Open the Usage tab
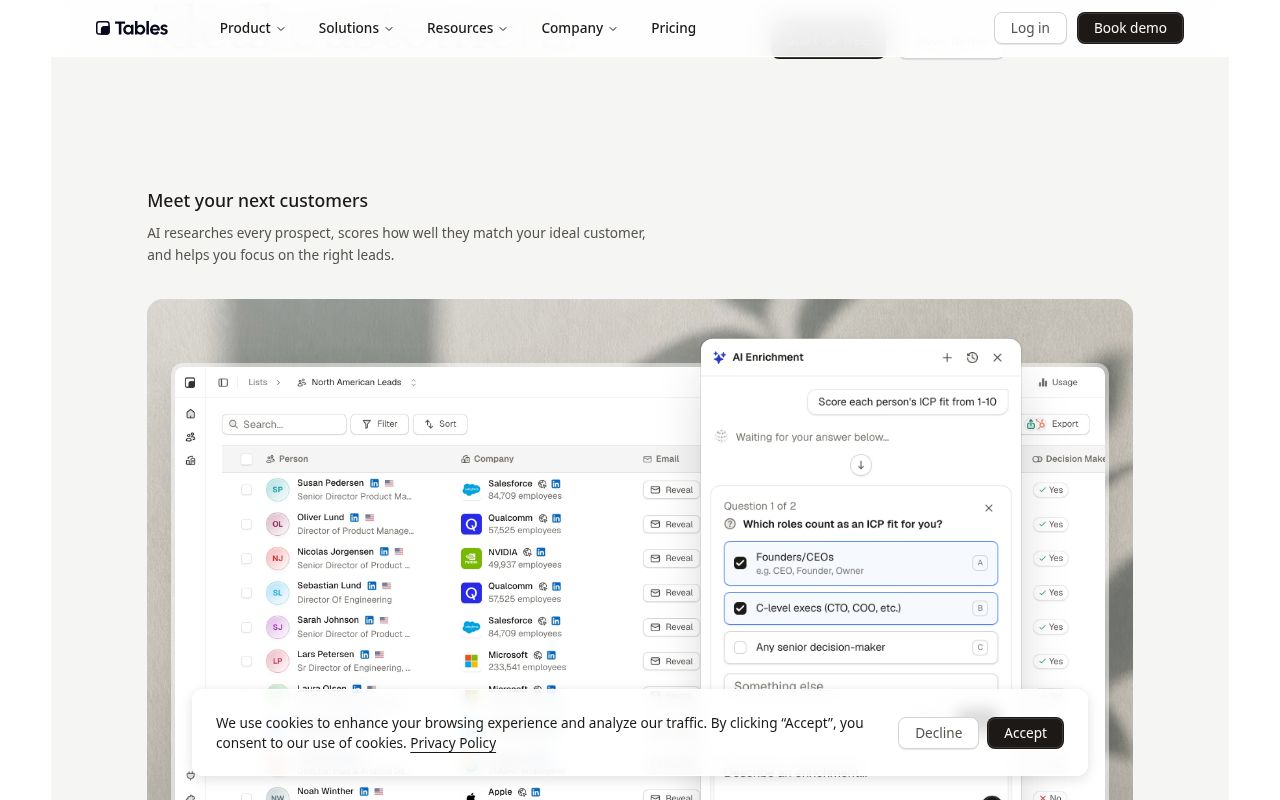 pyautogui.click(x=1058, y=382)
